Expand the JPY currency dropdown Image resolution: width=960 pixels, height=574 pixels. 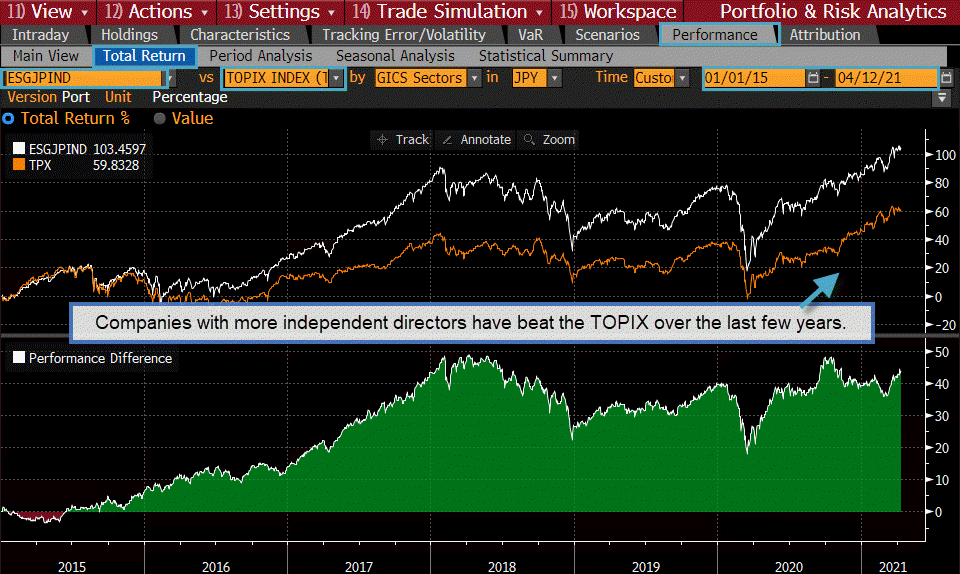click(x=555, y=78)
